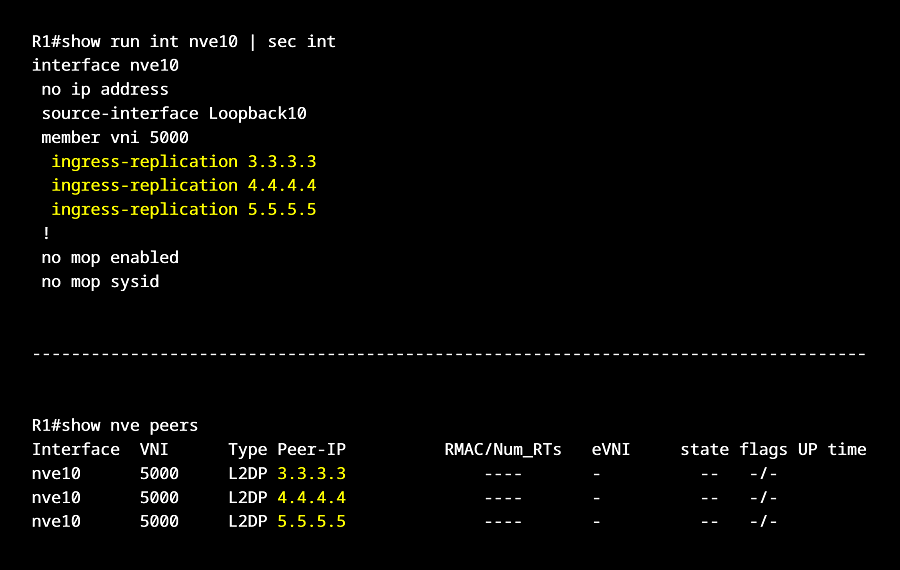This screenshot has height=570, width=900.
Task: Click the 'no mop enabled' line
Action: (110, 257)
